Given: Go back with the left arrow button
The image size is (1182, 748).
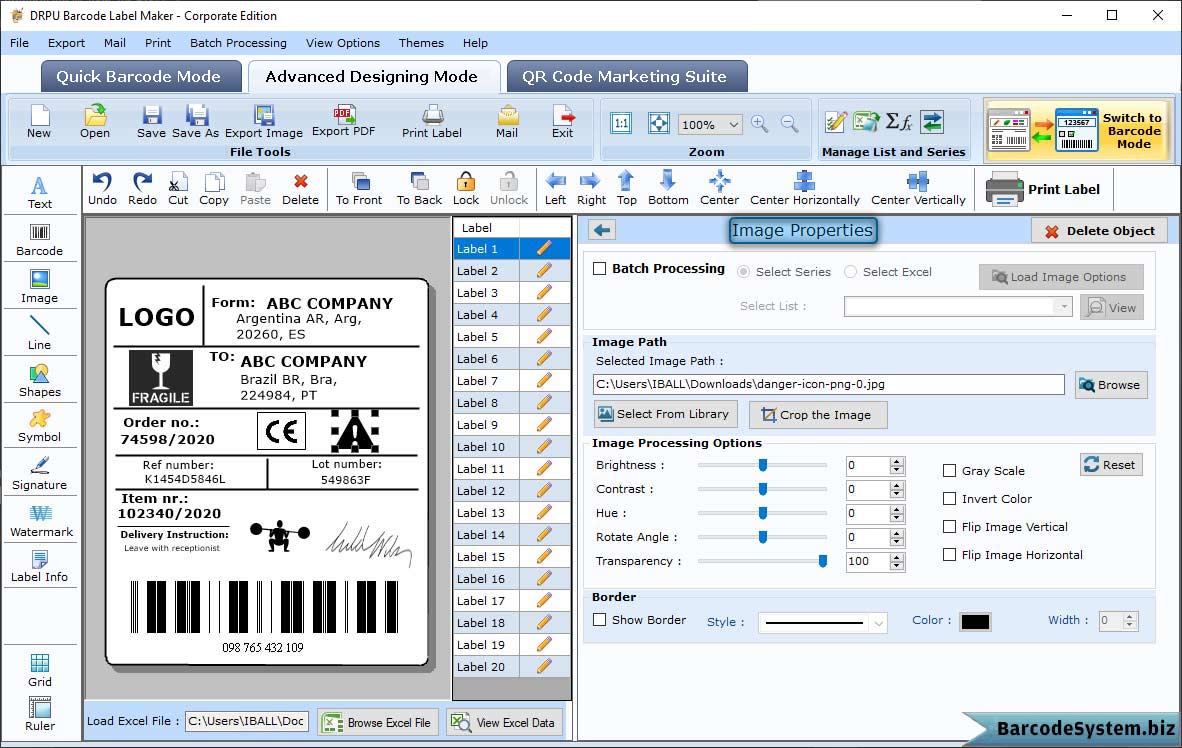Looking at the screenshot, I should [x=602, y=230].
